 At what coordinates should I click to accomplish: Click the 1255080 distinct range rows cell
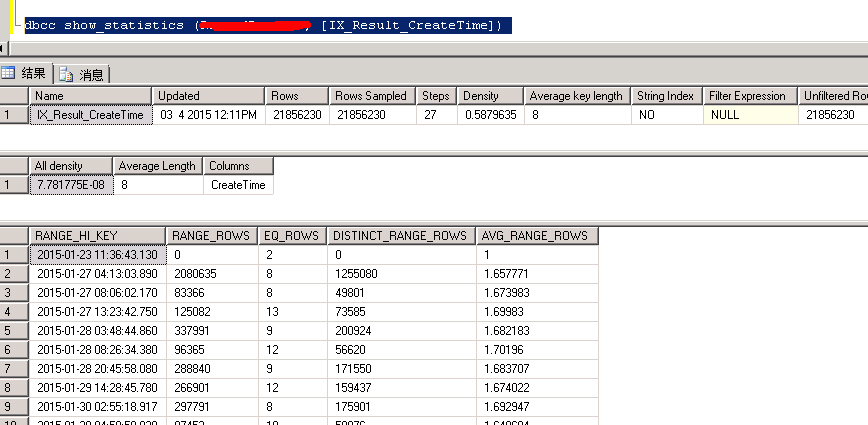point(401,274)
